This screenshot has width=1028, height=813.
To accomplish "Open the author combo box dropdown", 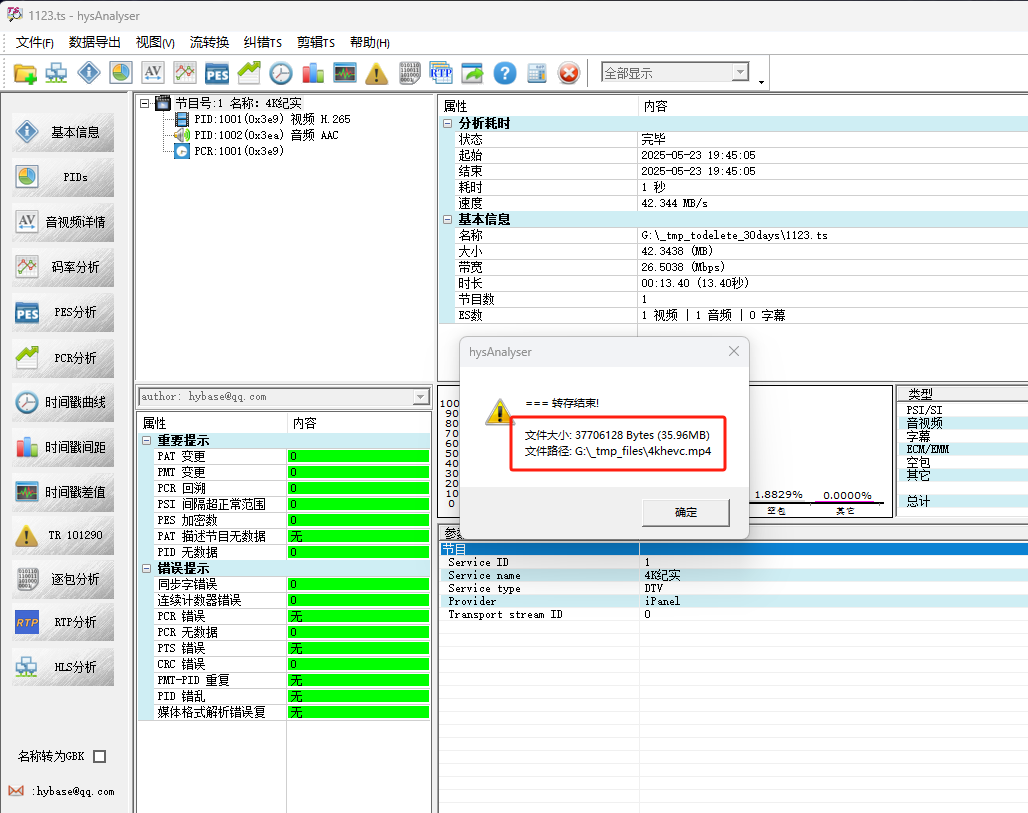I will point(420,397).
